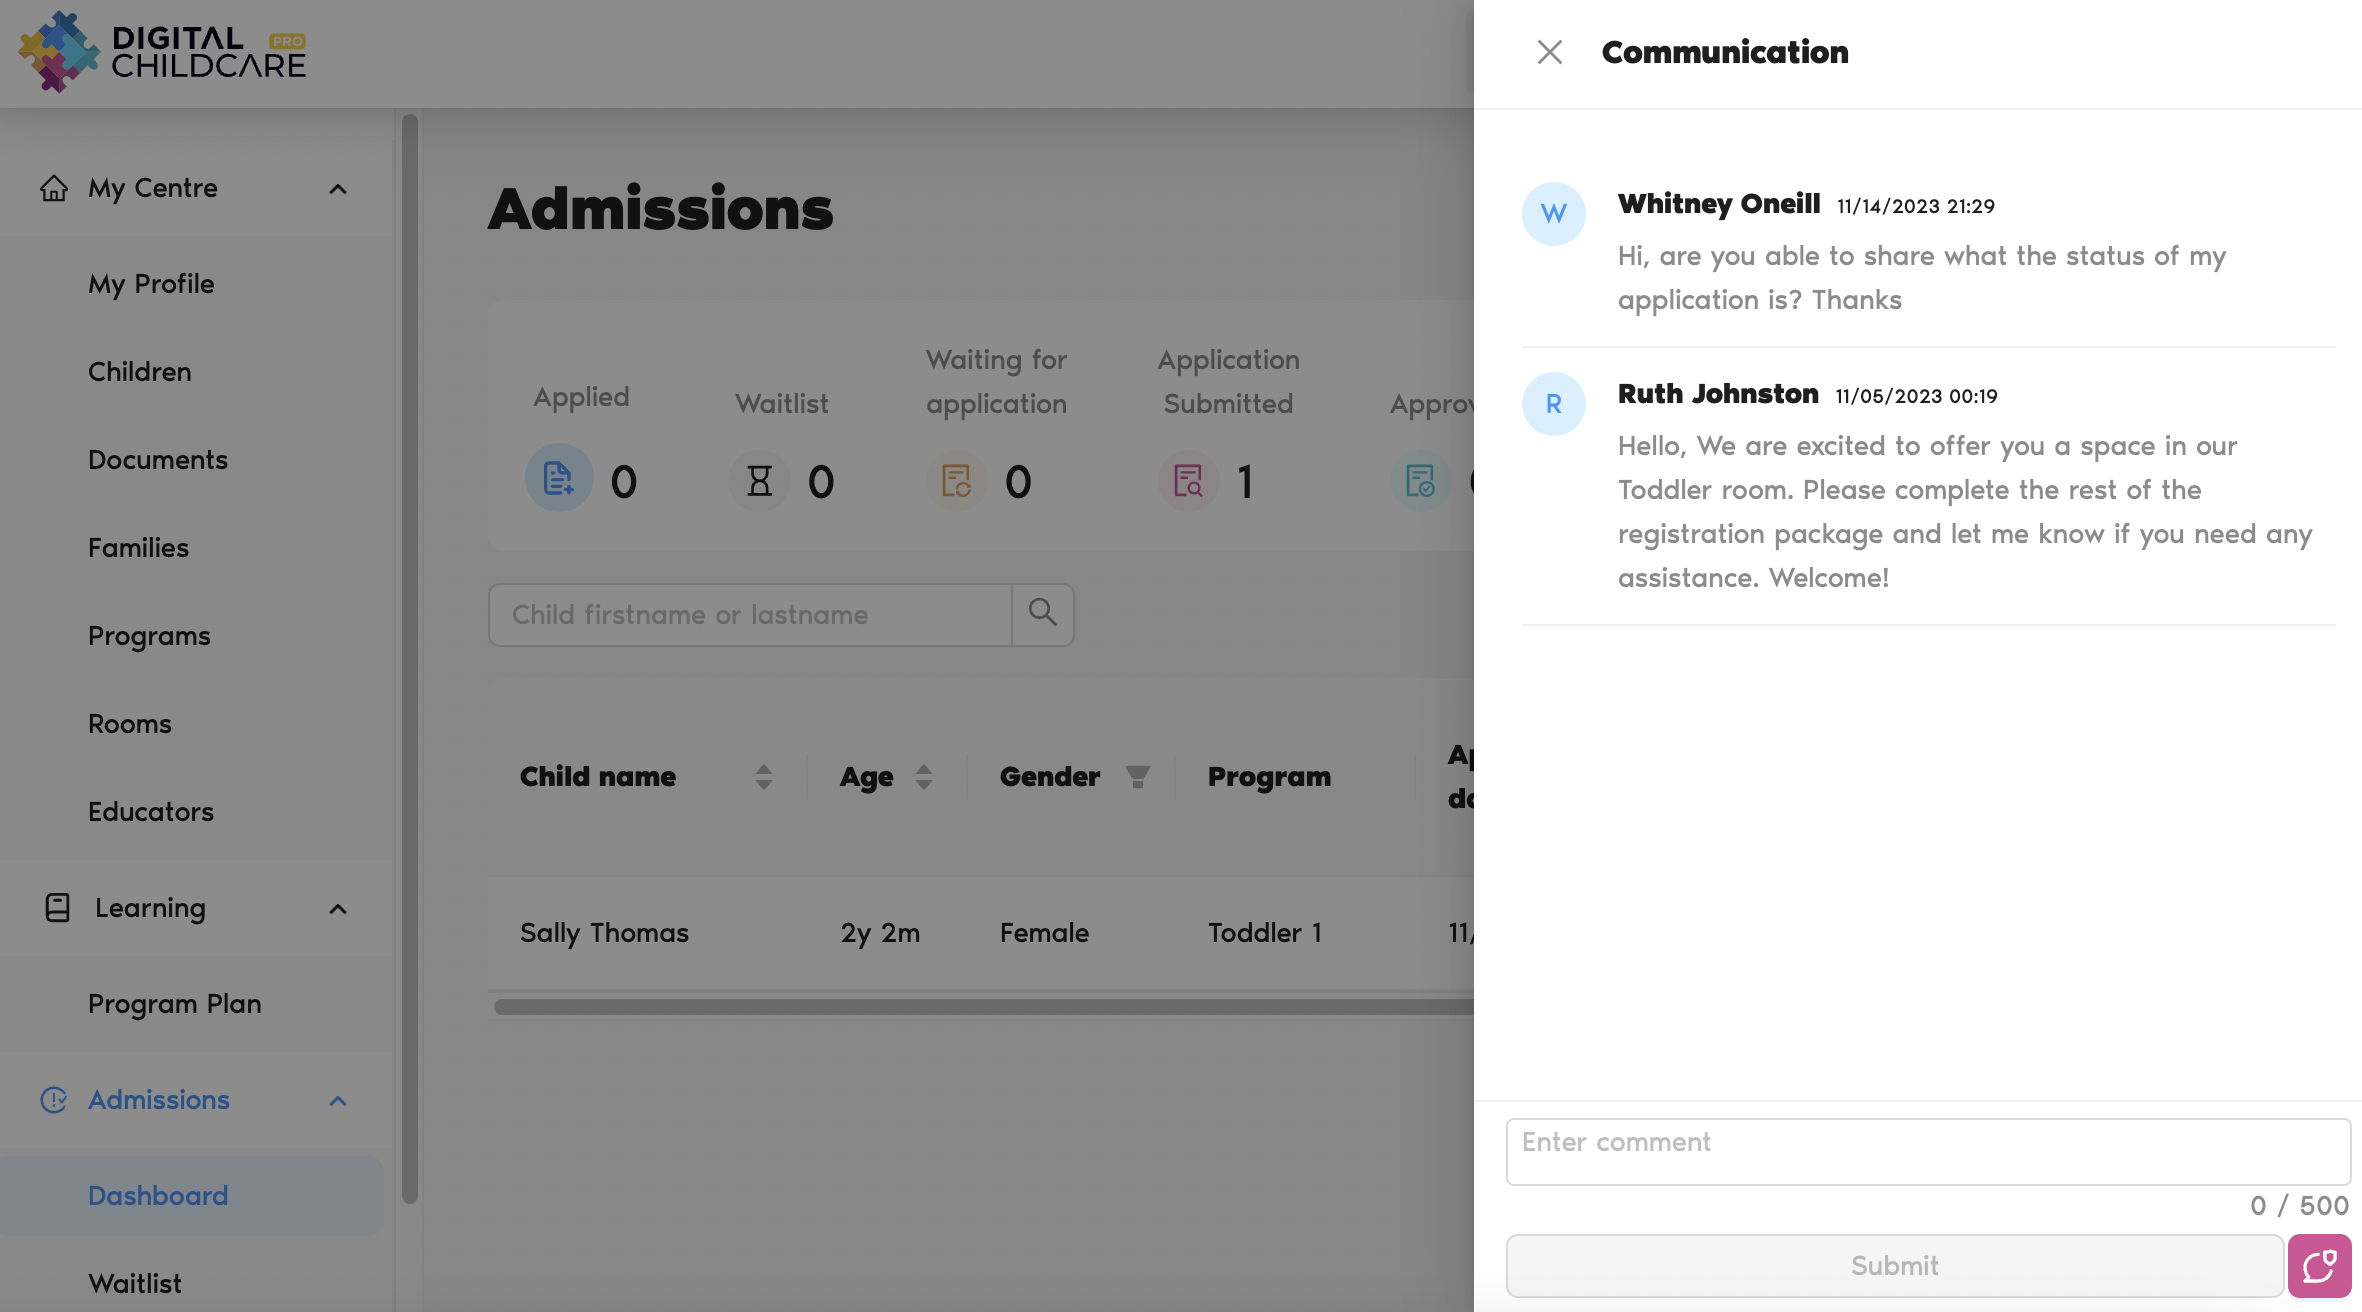Sort the Age column

(x=923, y=777)
